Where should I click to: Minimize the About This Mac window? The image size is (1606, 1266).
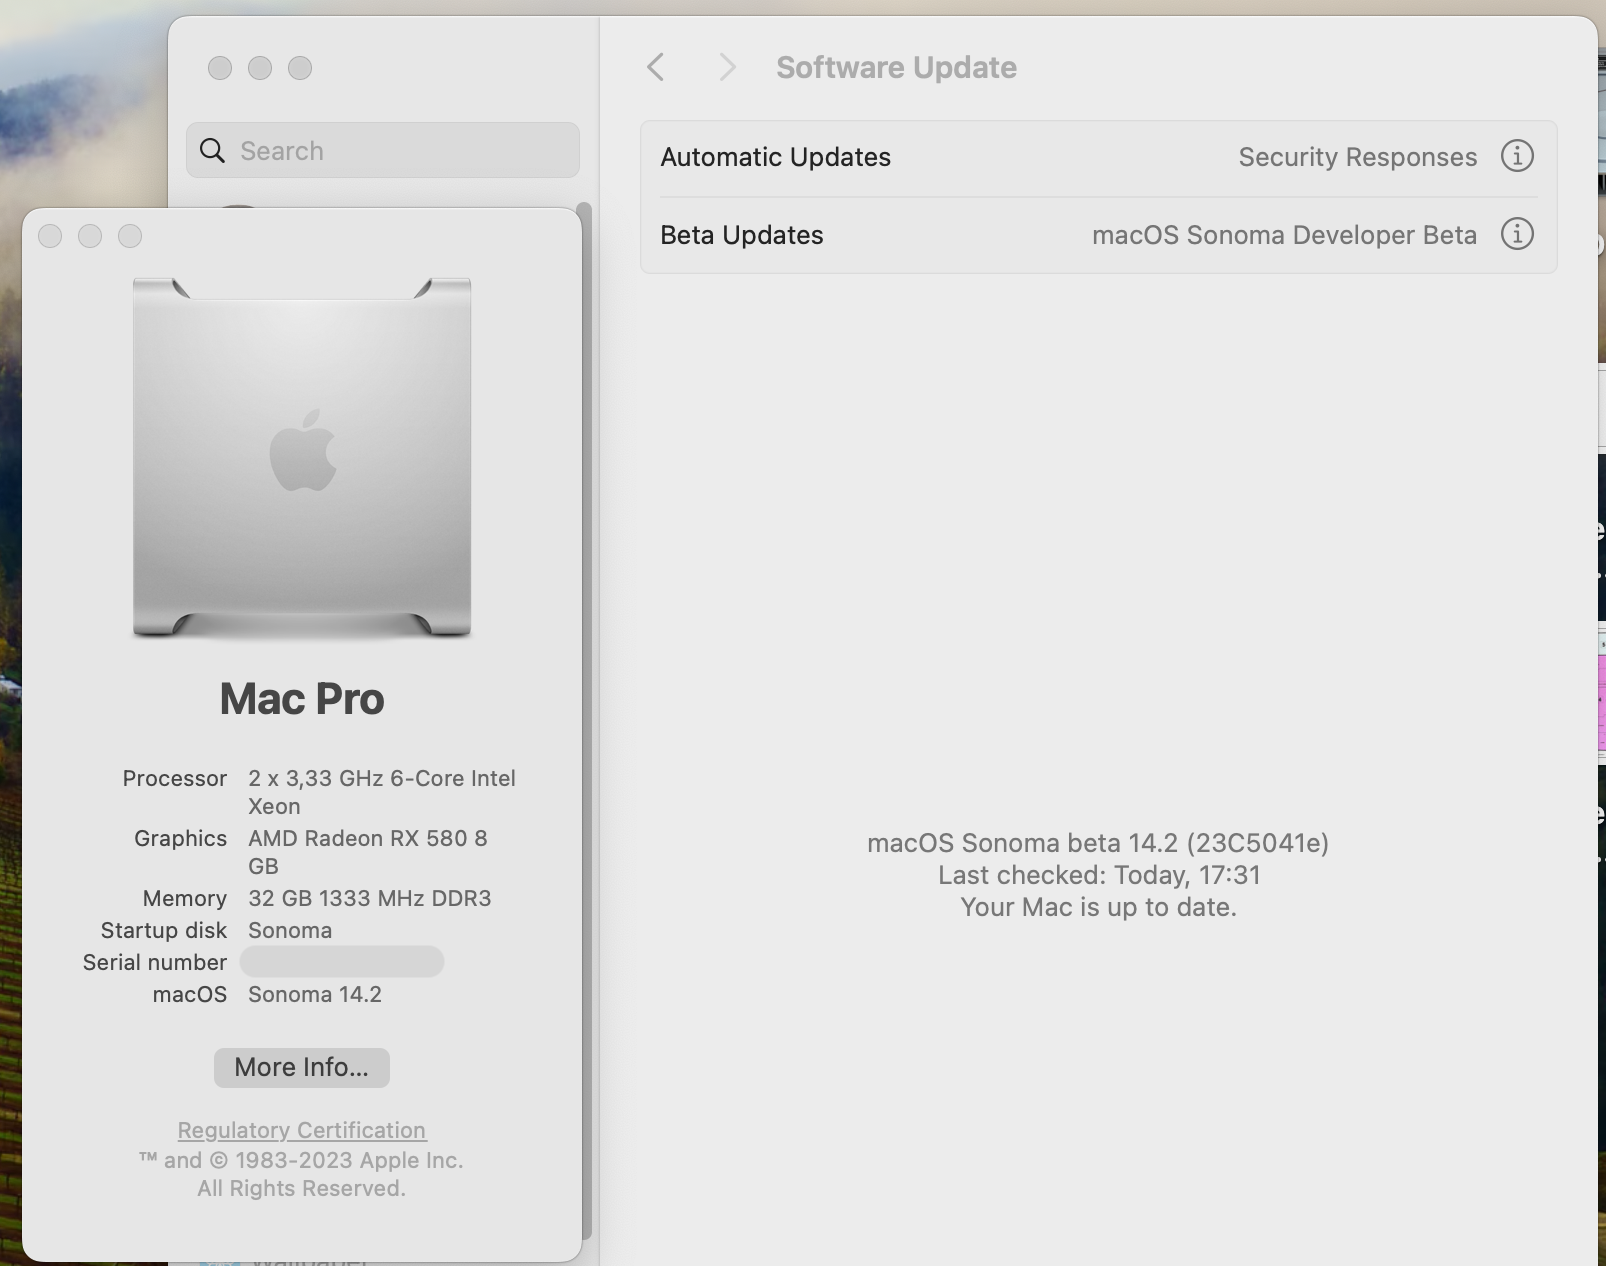click(x=90, y=236)
